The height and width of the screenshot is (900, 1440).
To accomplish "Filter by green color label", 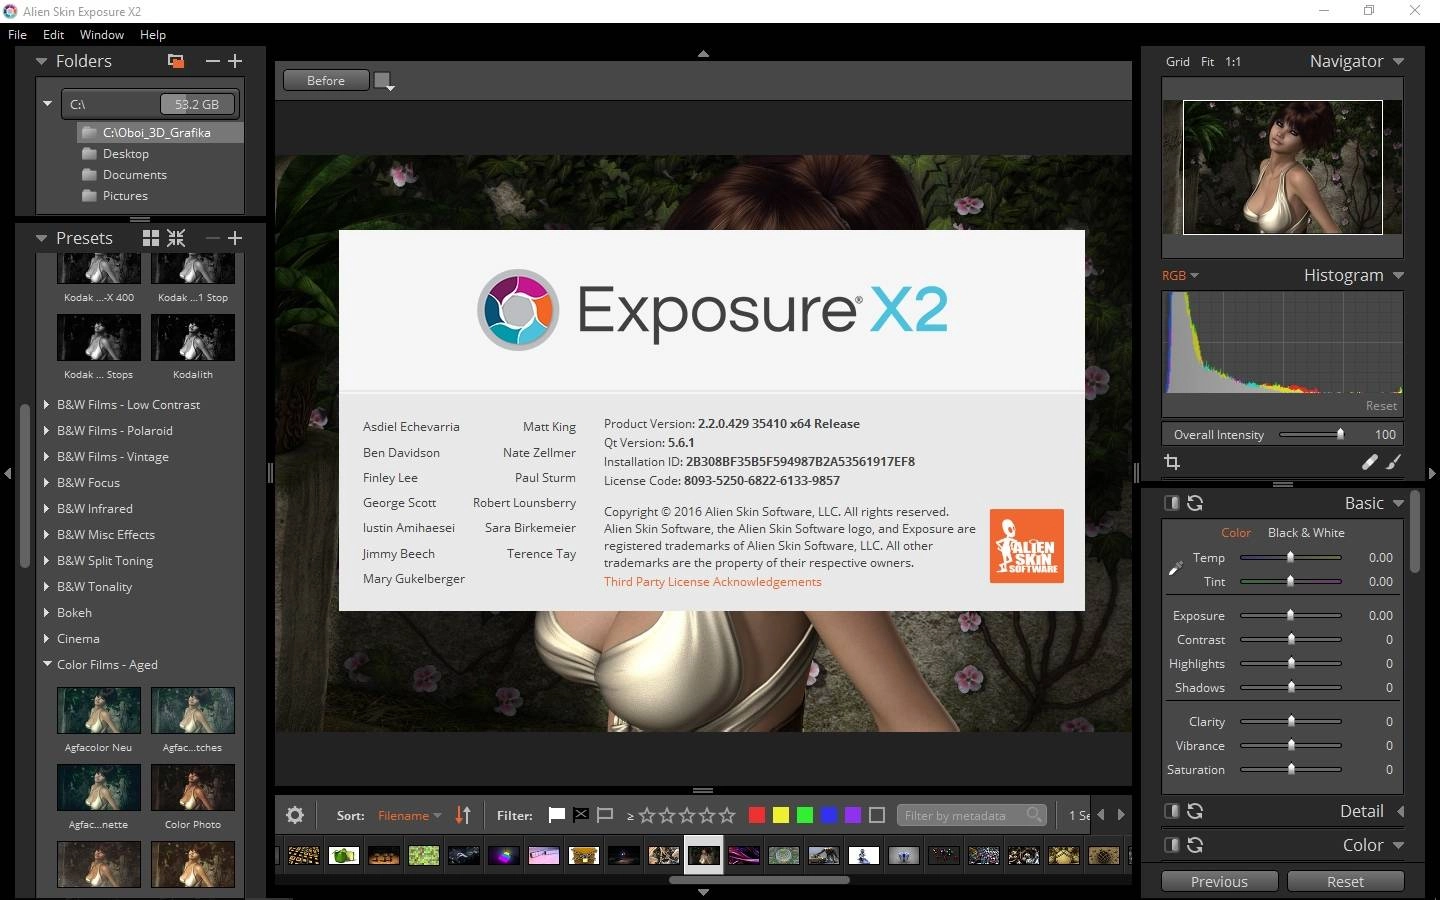I will coord(805,815).
